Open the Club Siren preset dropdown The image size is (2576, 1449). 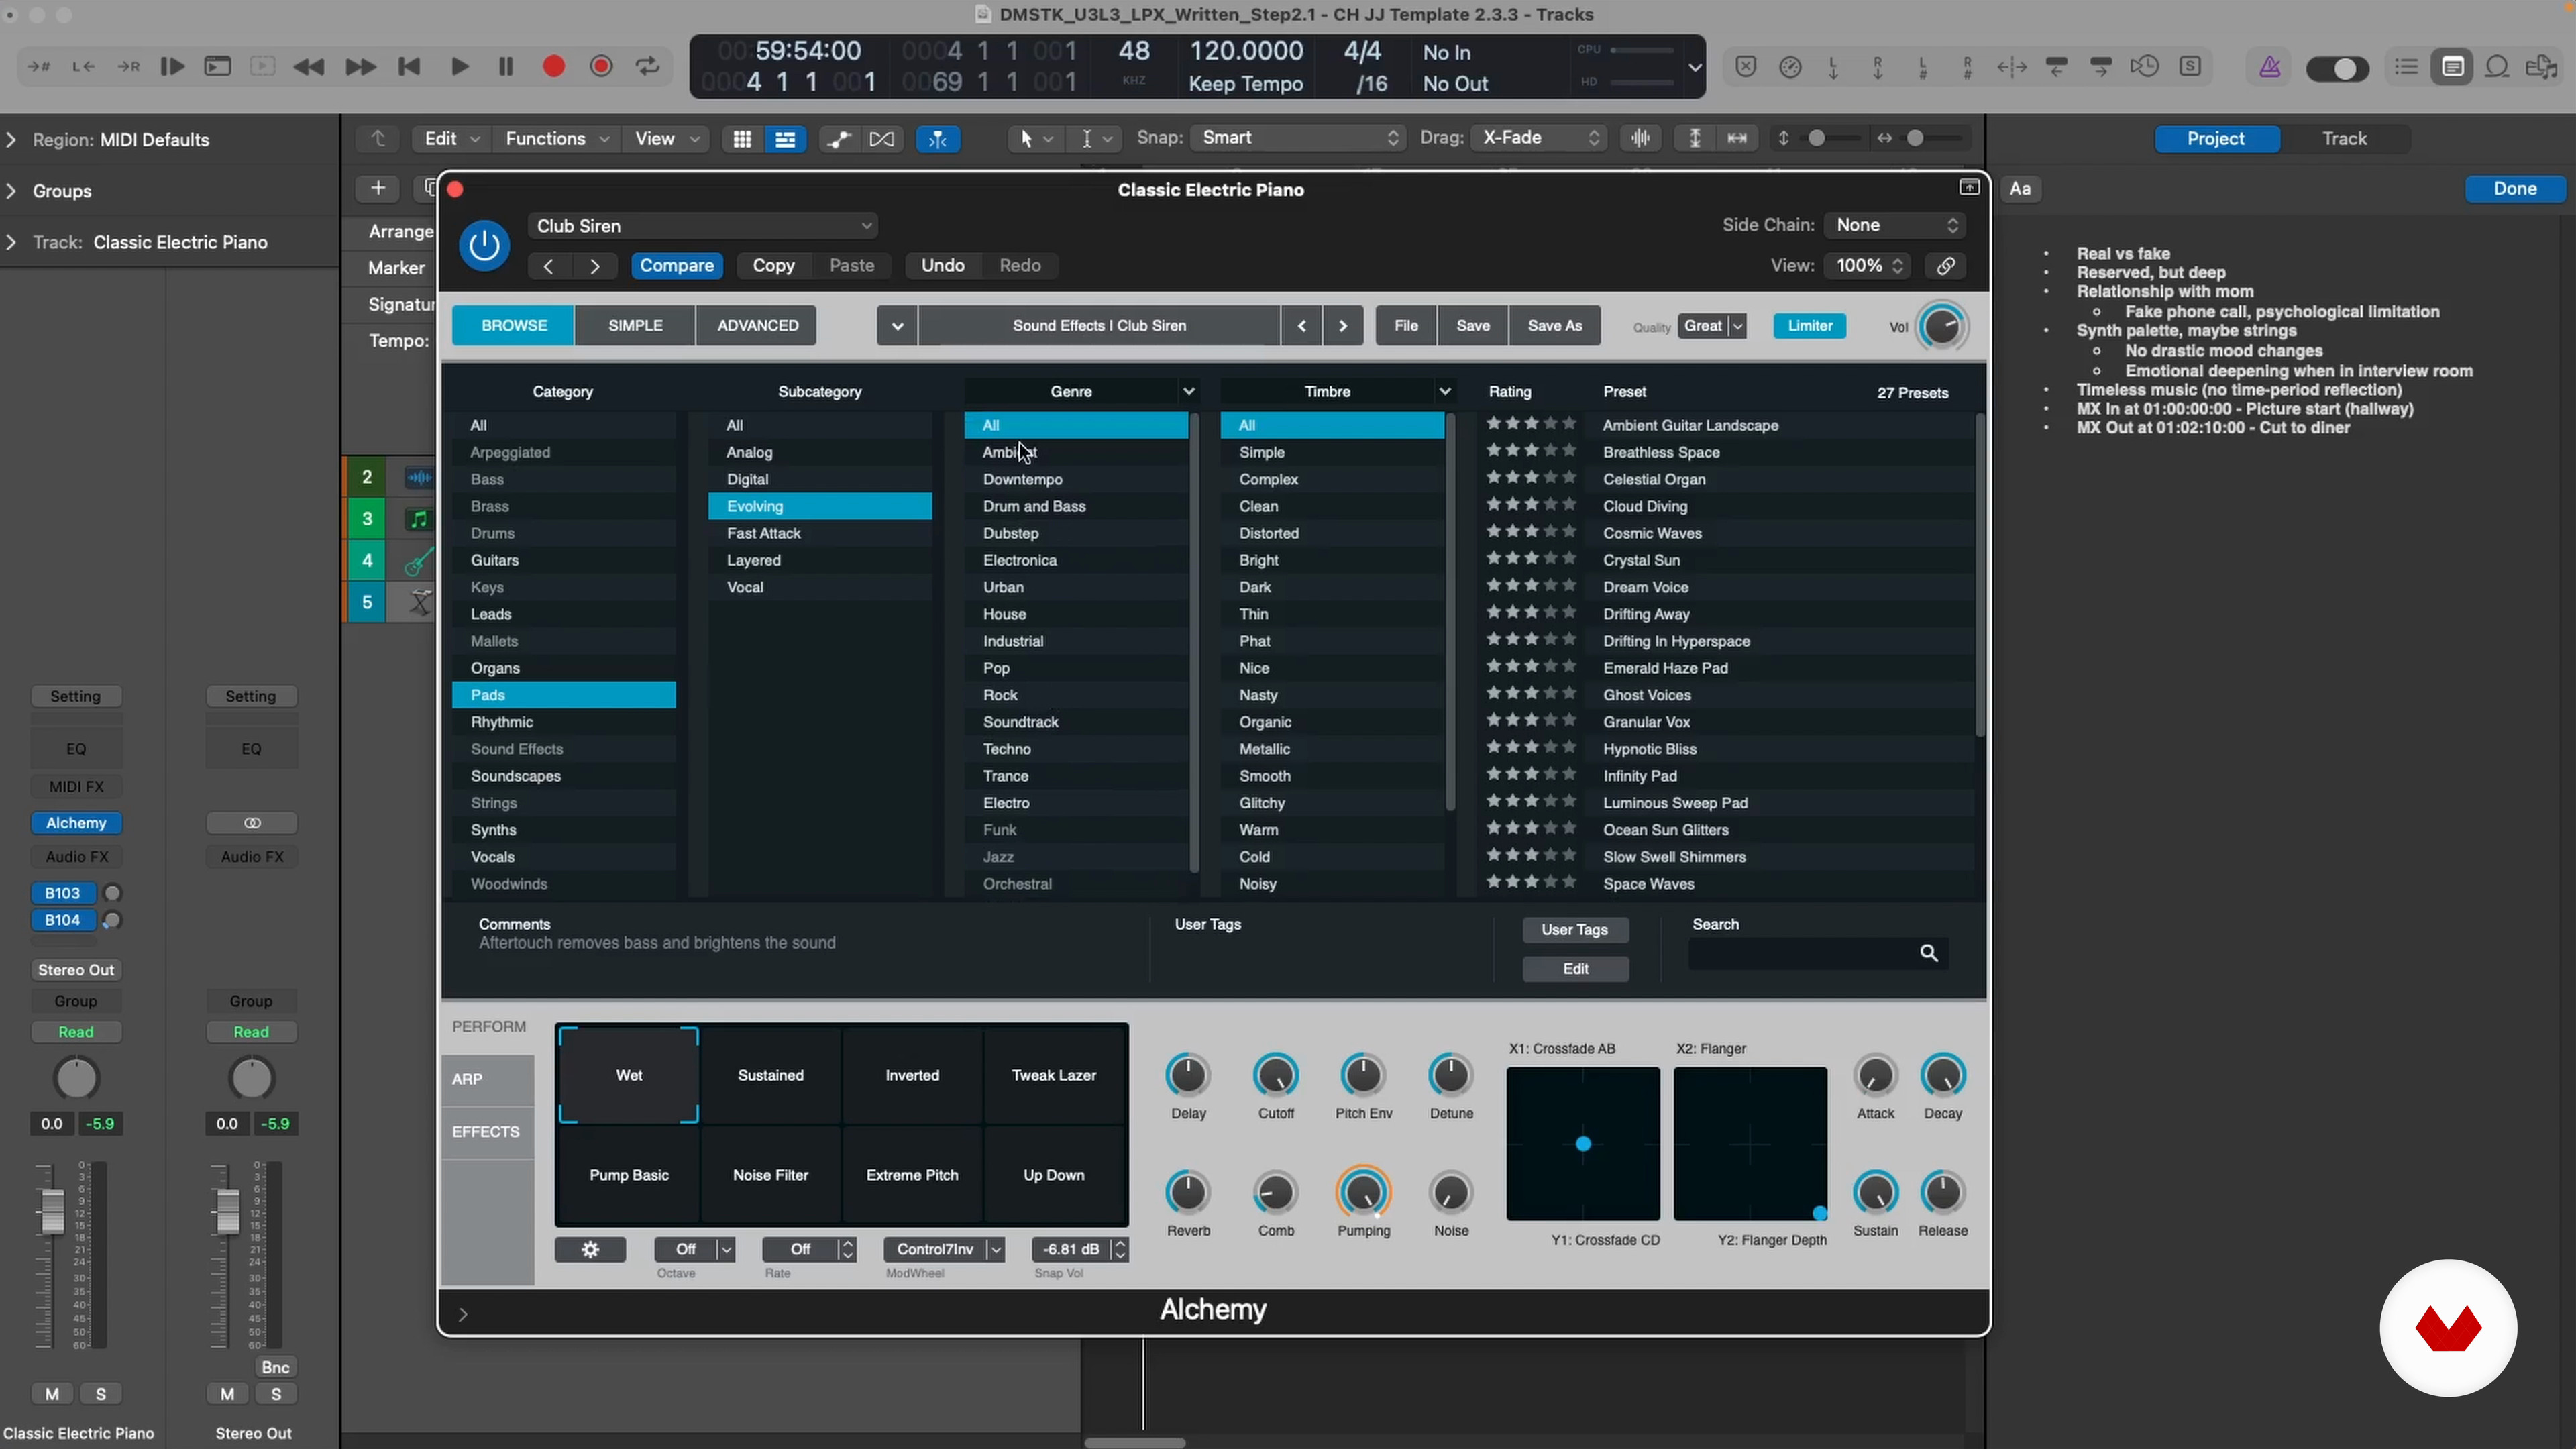pyautogui.click(x=703, y=226)
